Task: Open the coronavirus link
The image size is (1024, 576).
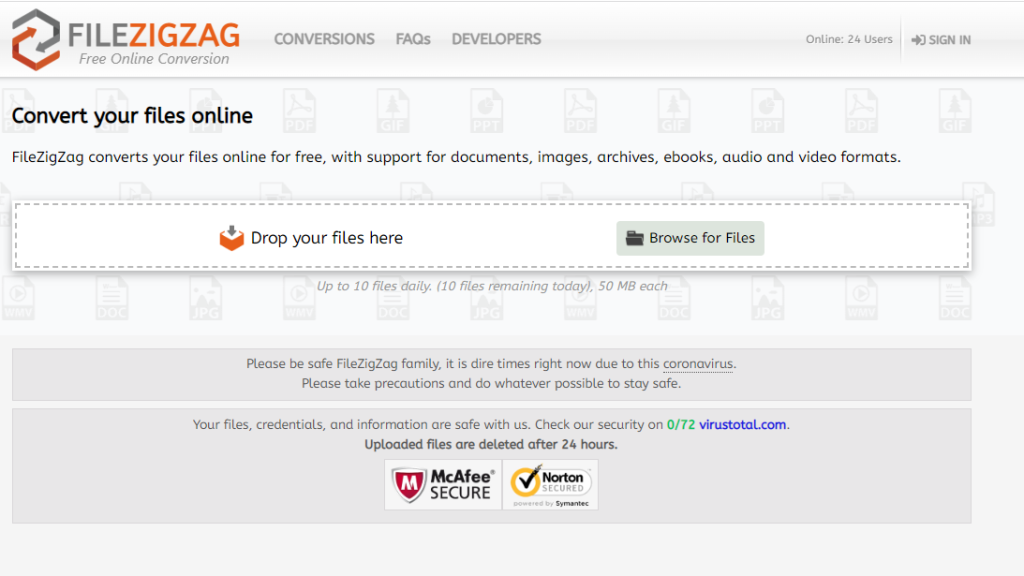Action: (698, 364)
